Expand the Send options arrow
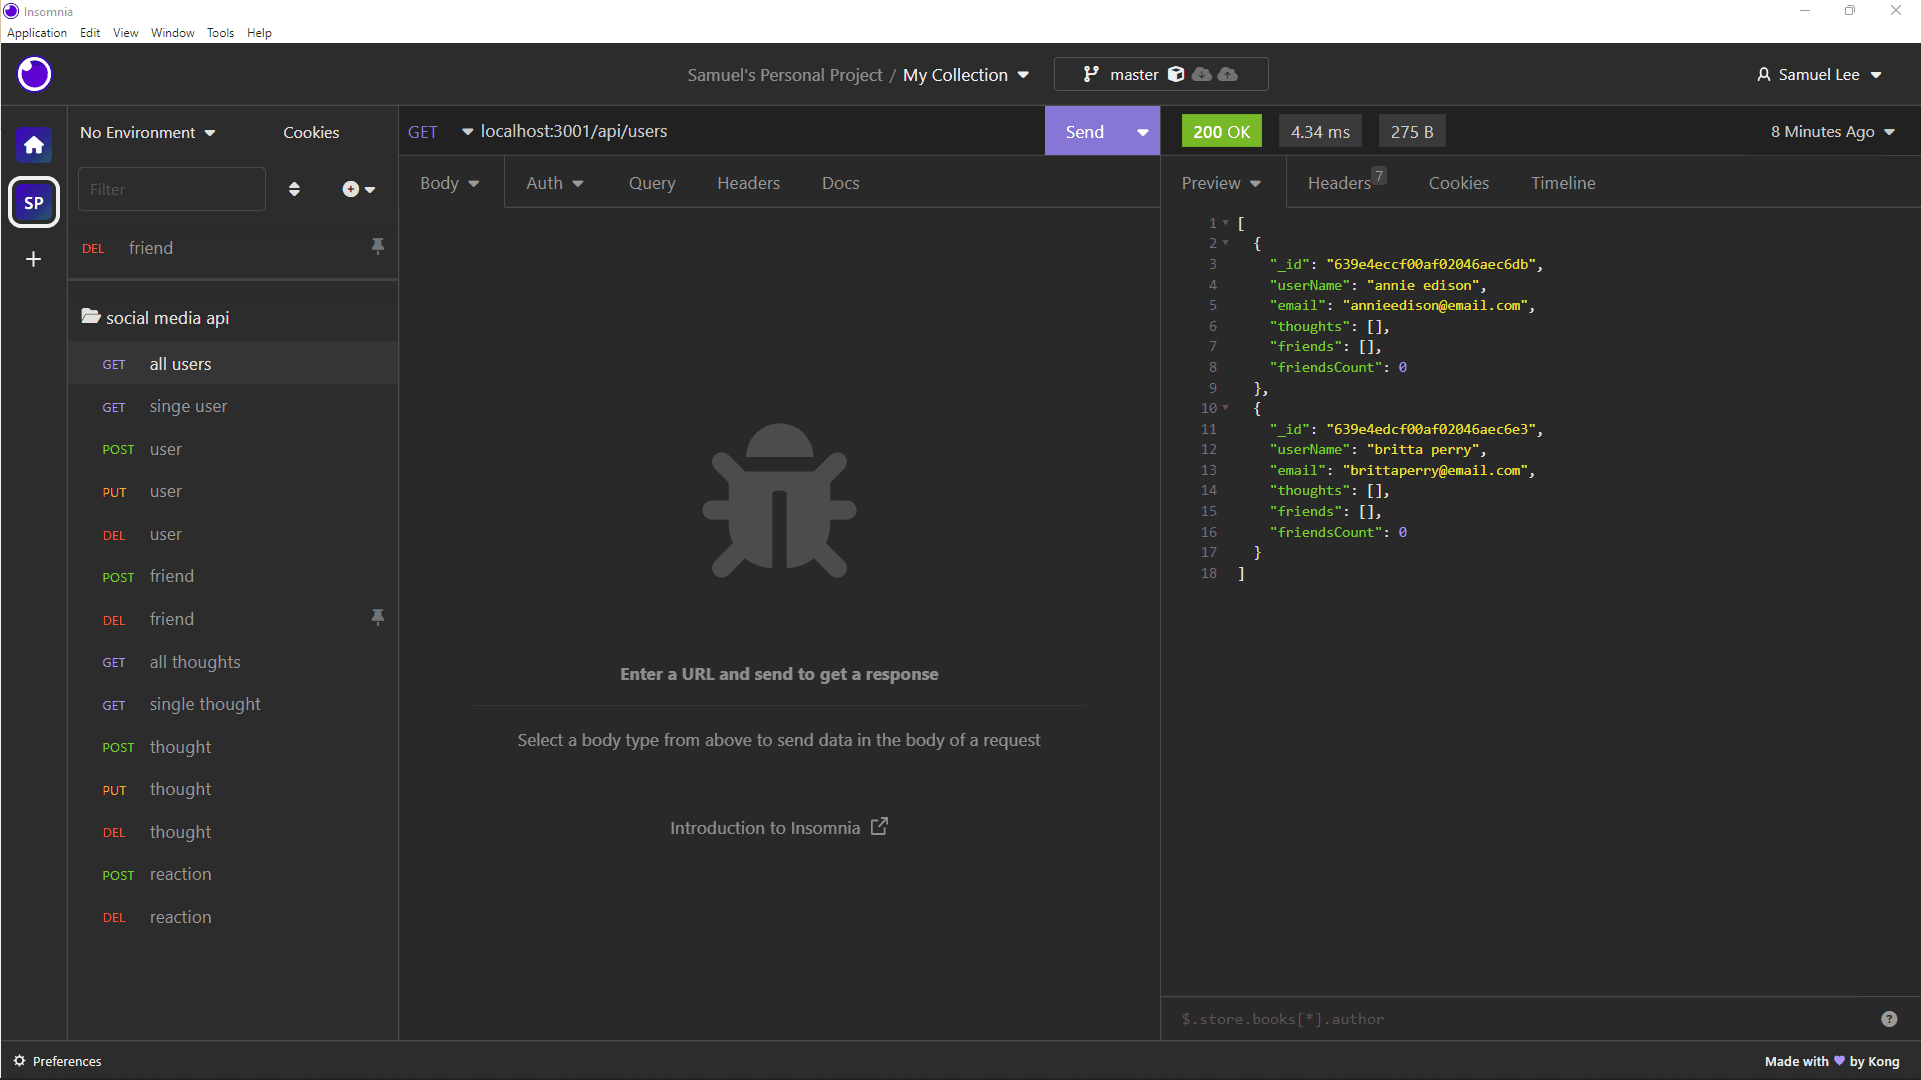This screenshot has width=1921, height=1080. click(x=1142, y=131)
